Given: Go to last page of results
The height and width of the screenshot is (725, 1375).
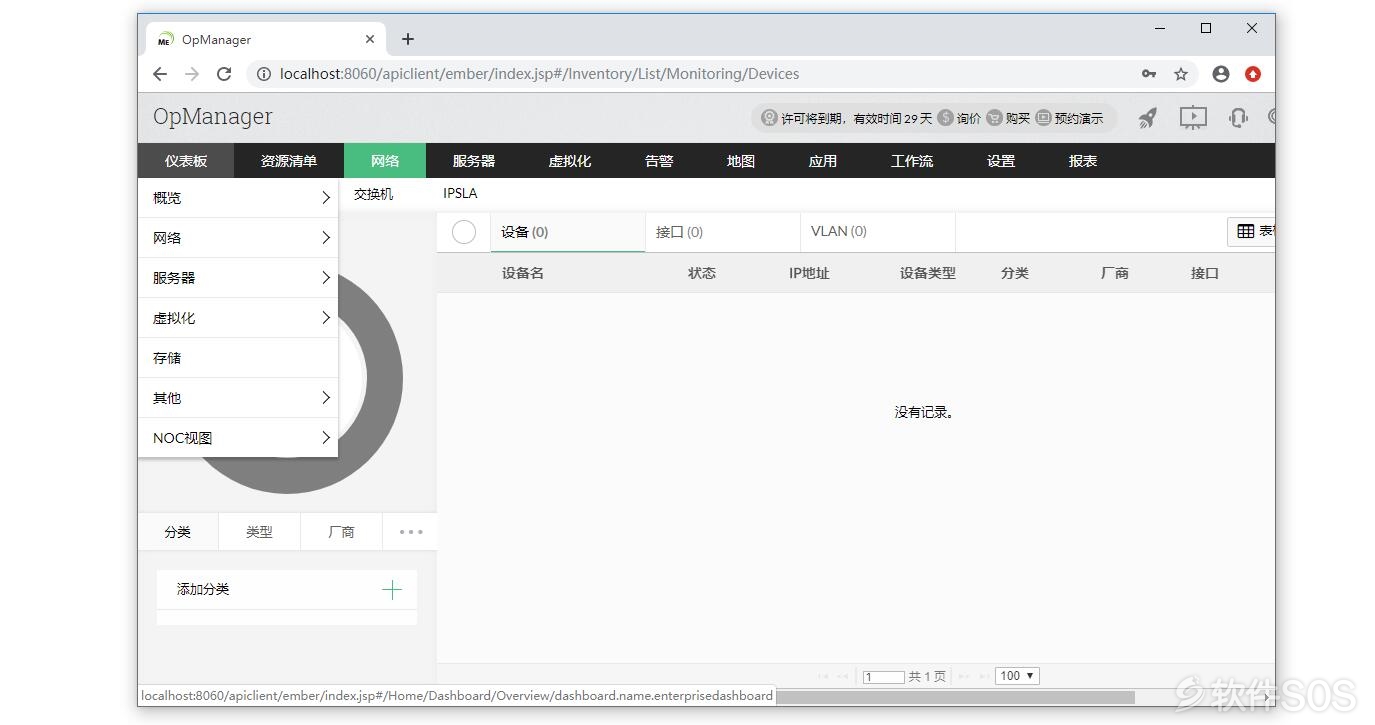Looking at the screenshot, I should [984, 677].
